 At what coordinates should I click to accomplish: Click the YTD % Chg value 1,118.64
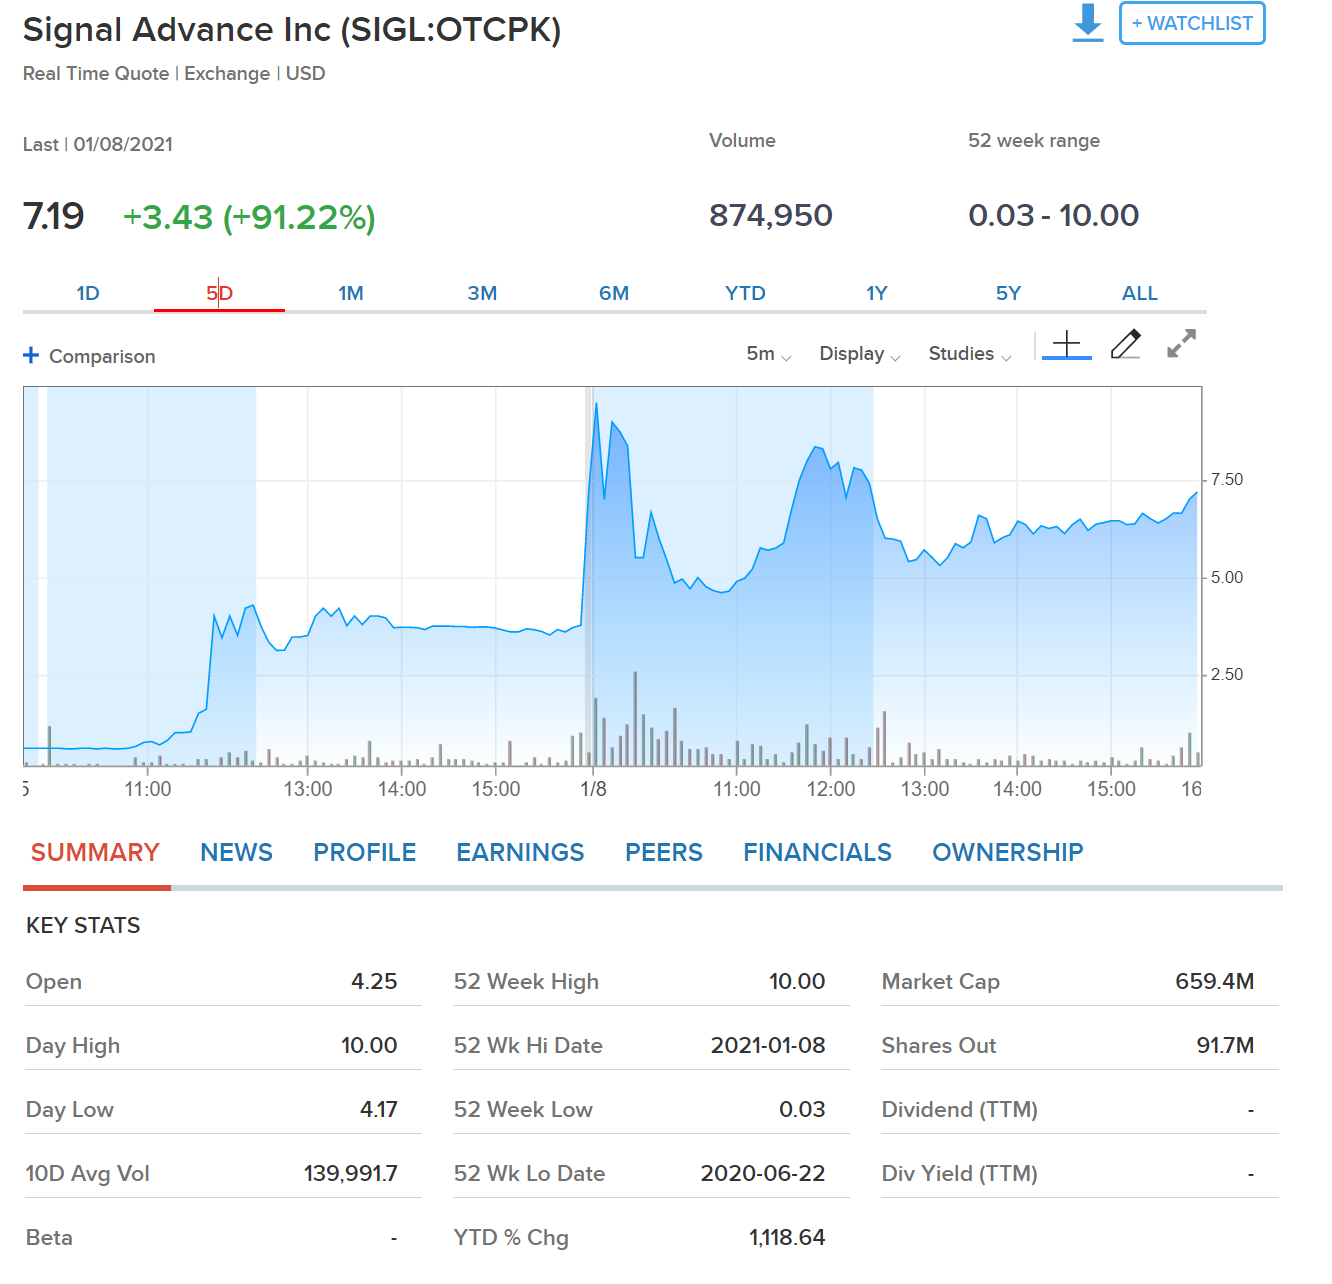[x=787, y=1237]
